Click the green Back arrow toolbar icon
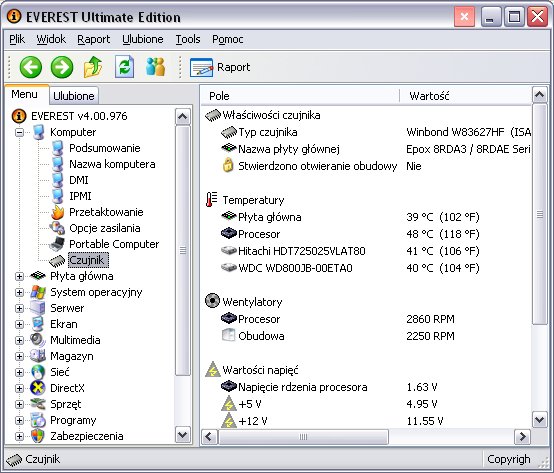554x473 pixels. coord(31,67)
